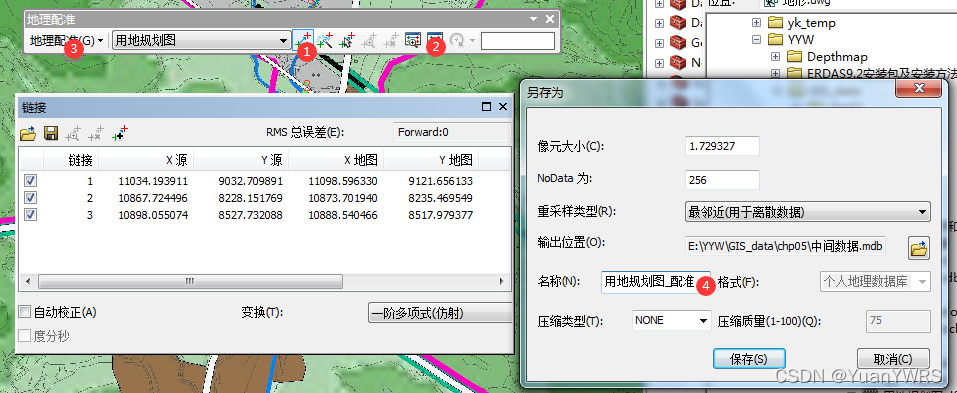Click the Auto Registration wand icon
Image resolution: width=957 pixels, height=393 pixels.
pyautogui.click(x=325, y=41)
